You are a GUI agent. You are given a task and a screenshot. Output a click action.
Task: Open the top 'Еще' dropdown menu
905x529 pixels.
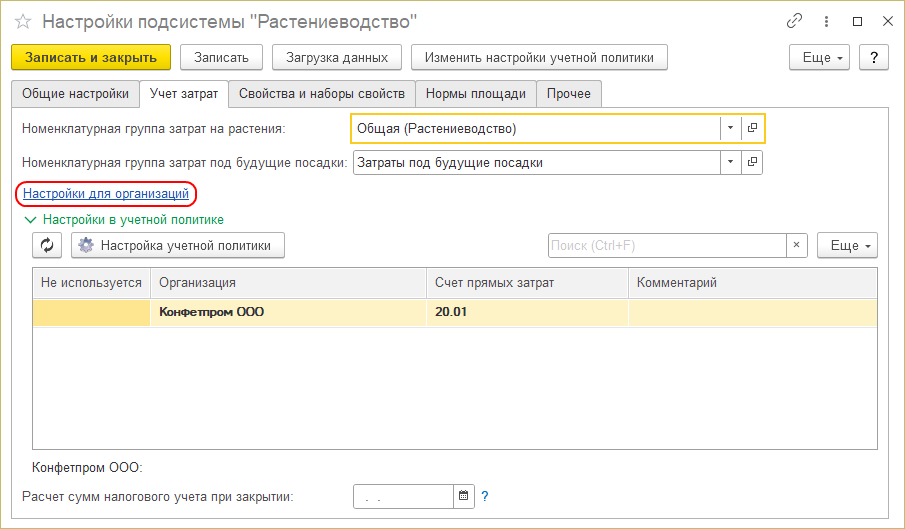click(x=820, y=58)
